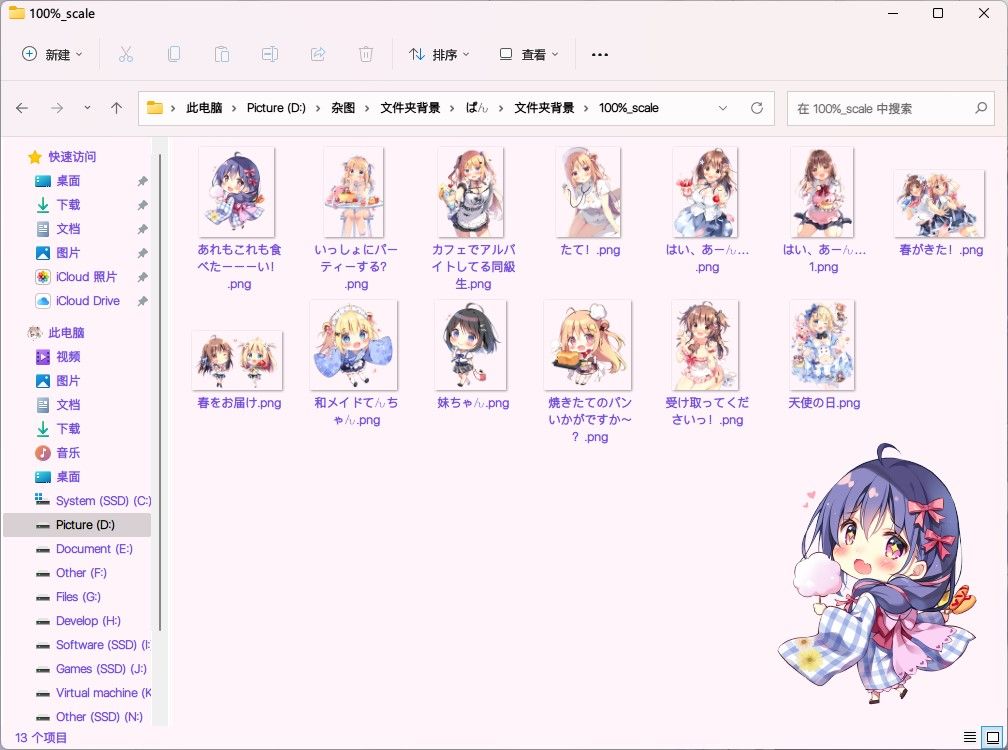Viewport: 1008px width, 750px height.
Task: Expand the address bar history dropdown
Action: pyautogui.click(x=723, y=108)
